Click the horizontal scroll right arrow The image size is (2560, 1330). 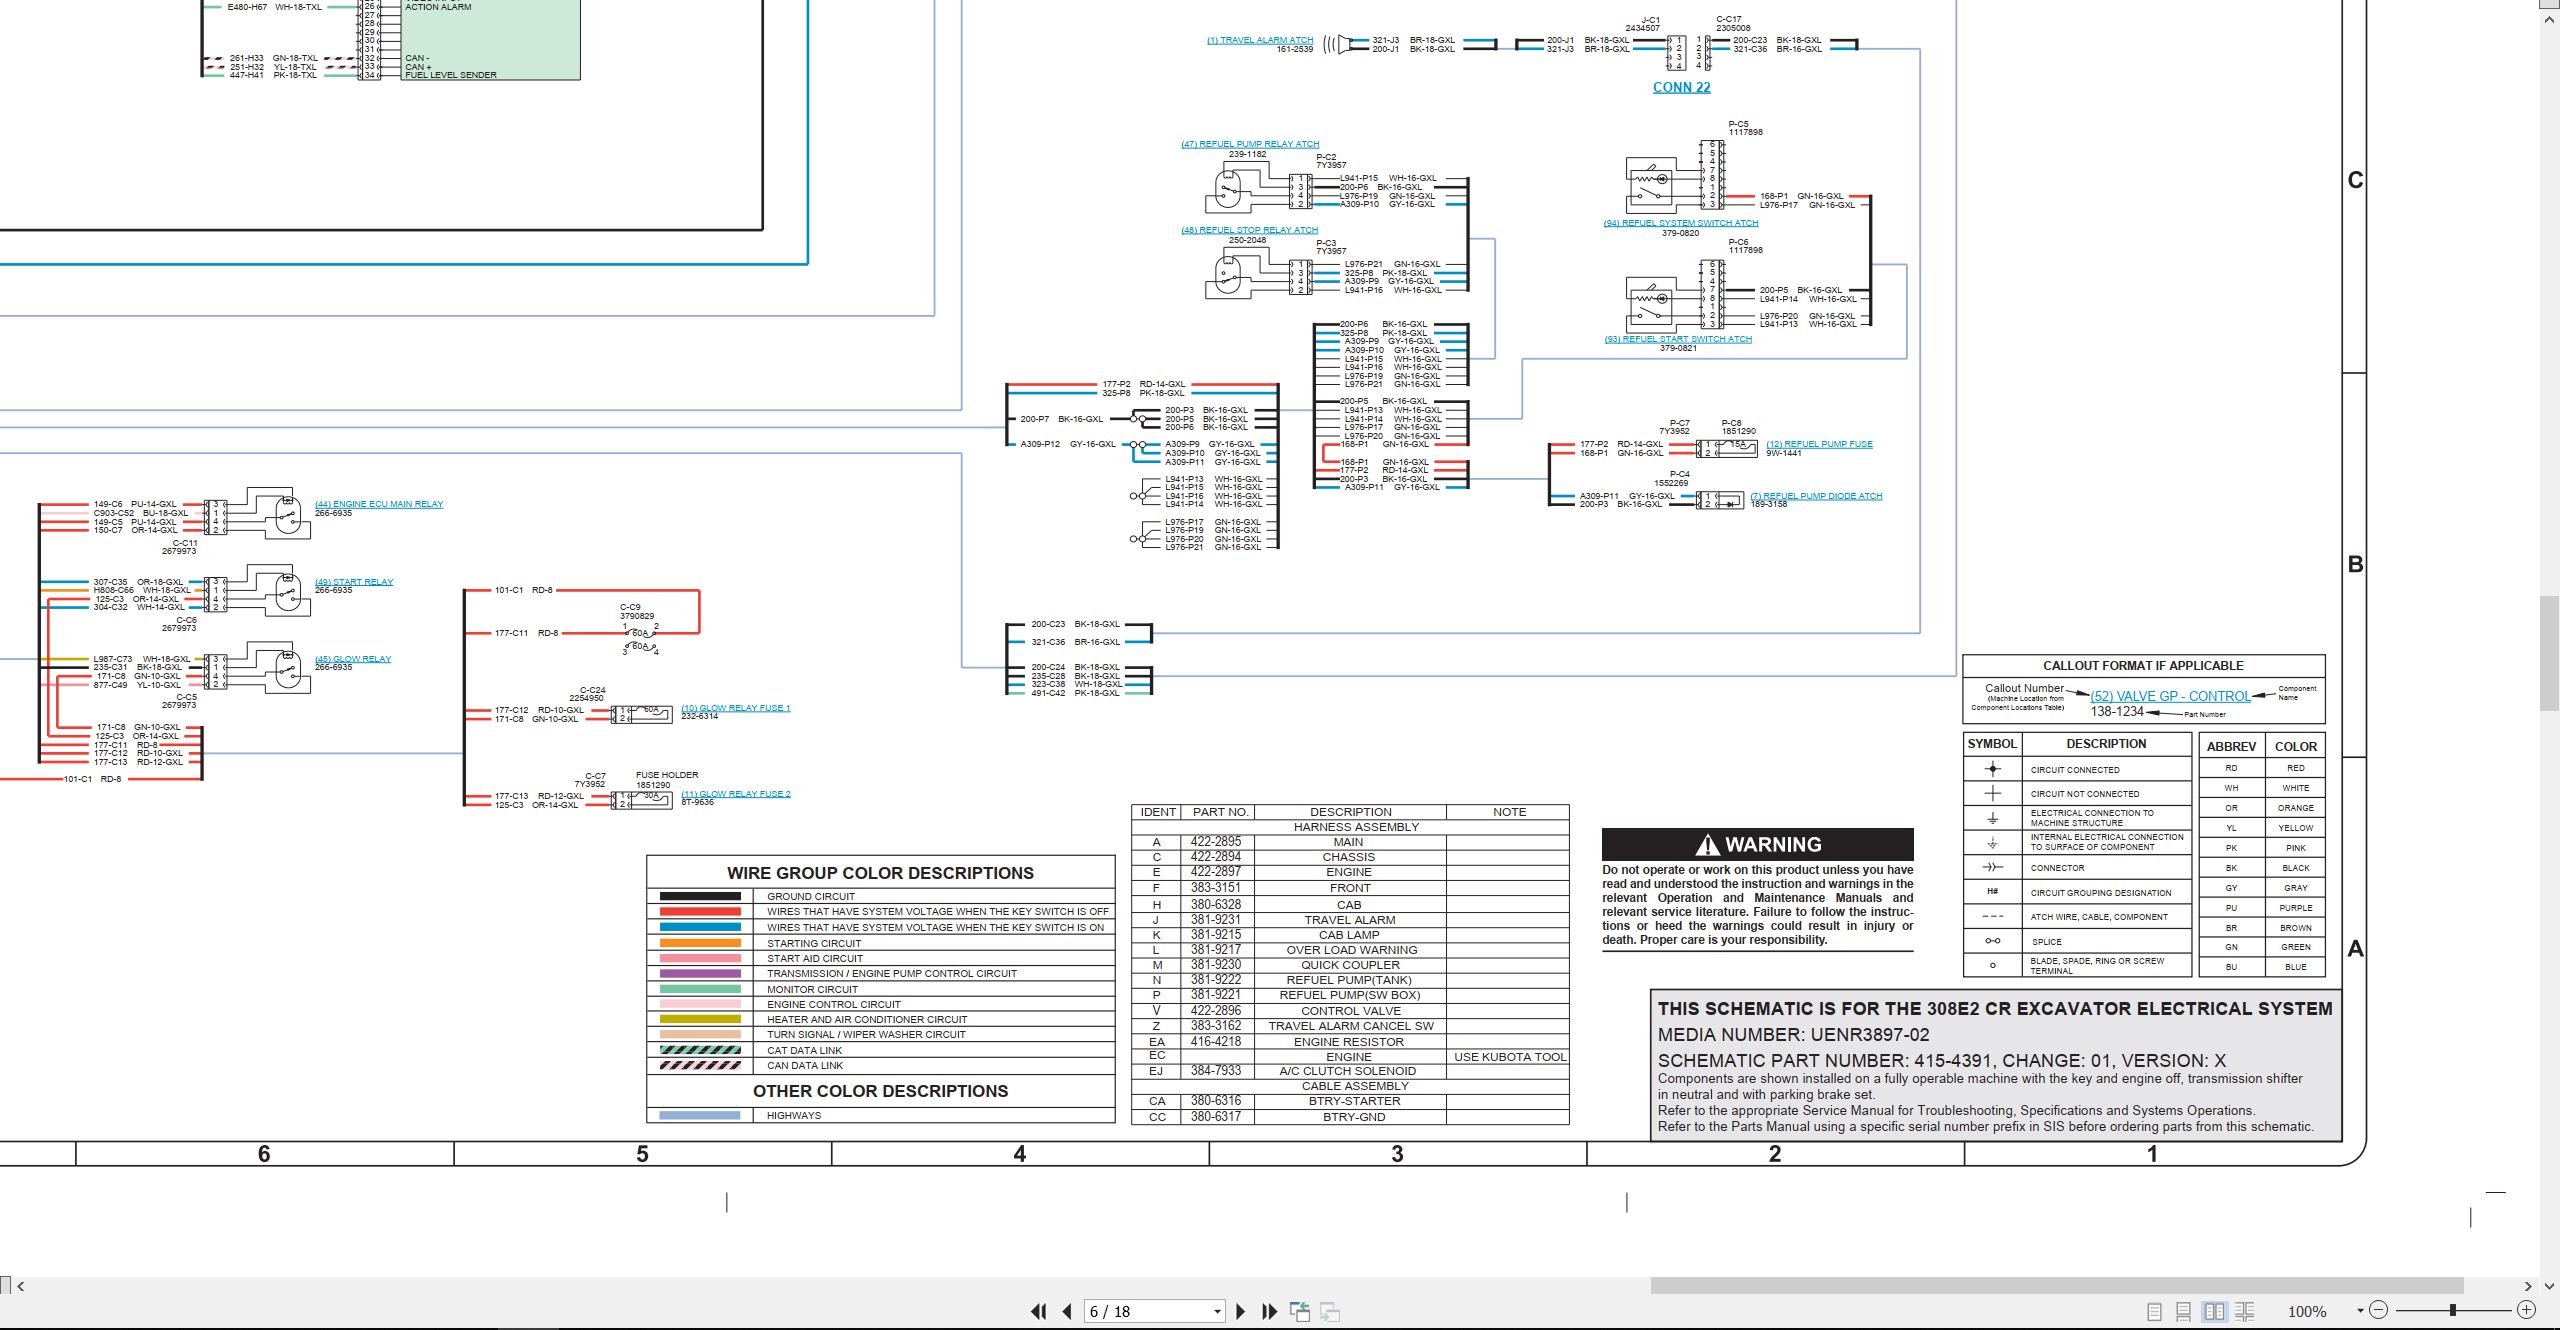coord(2528,1286)
